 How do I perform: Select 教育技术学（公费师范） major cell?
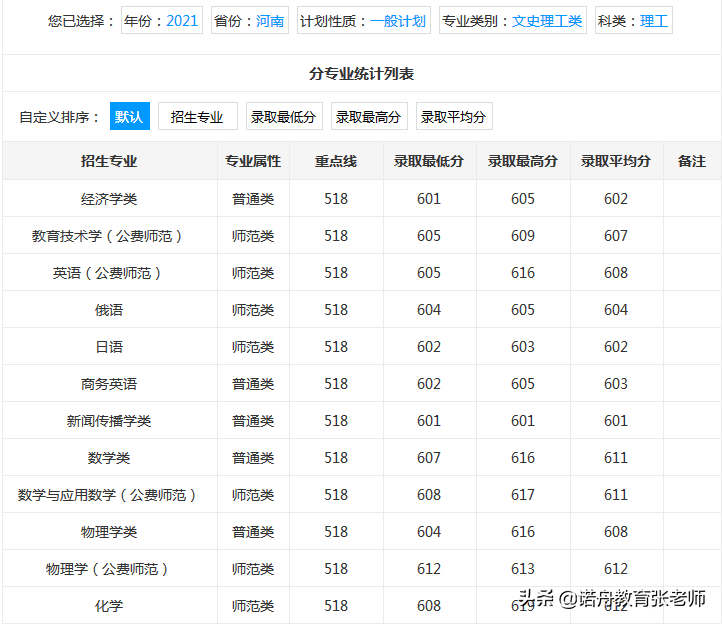point(109,236)
